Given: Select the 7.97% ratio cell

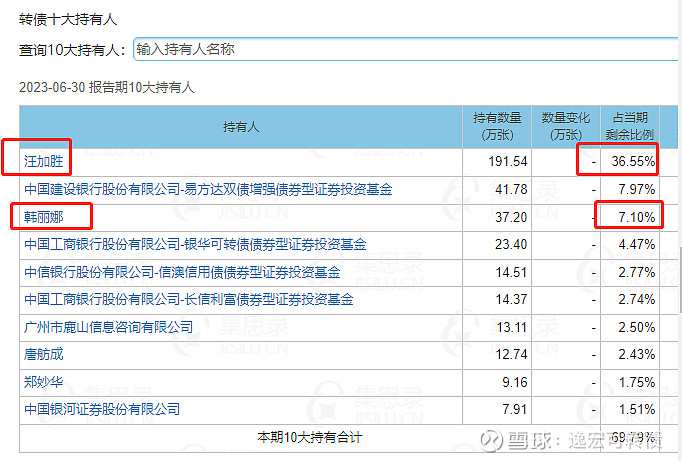Looking at the screenshot, I should [630, 190].
